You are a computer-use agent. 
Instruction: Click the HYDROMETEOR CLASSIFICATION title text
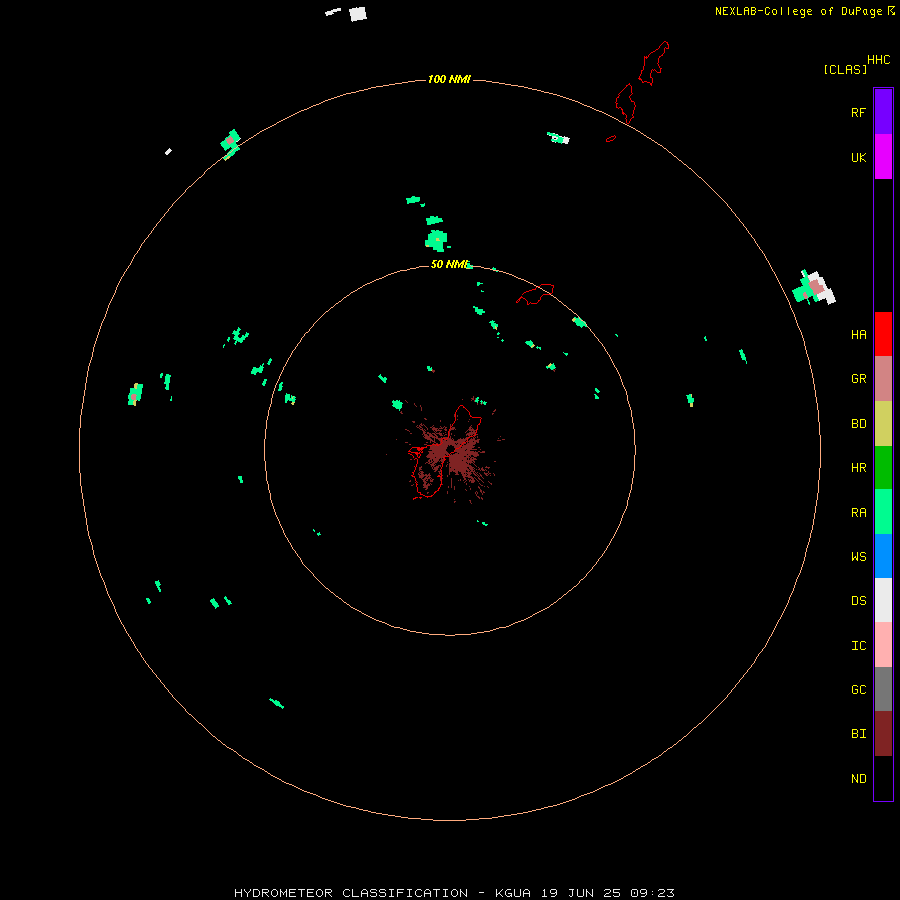coord(351,893)
